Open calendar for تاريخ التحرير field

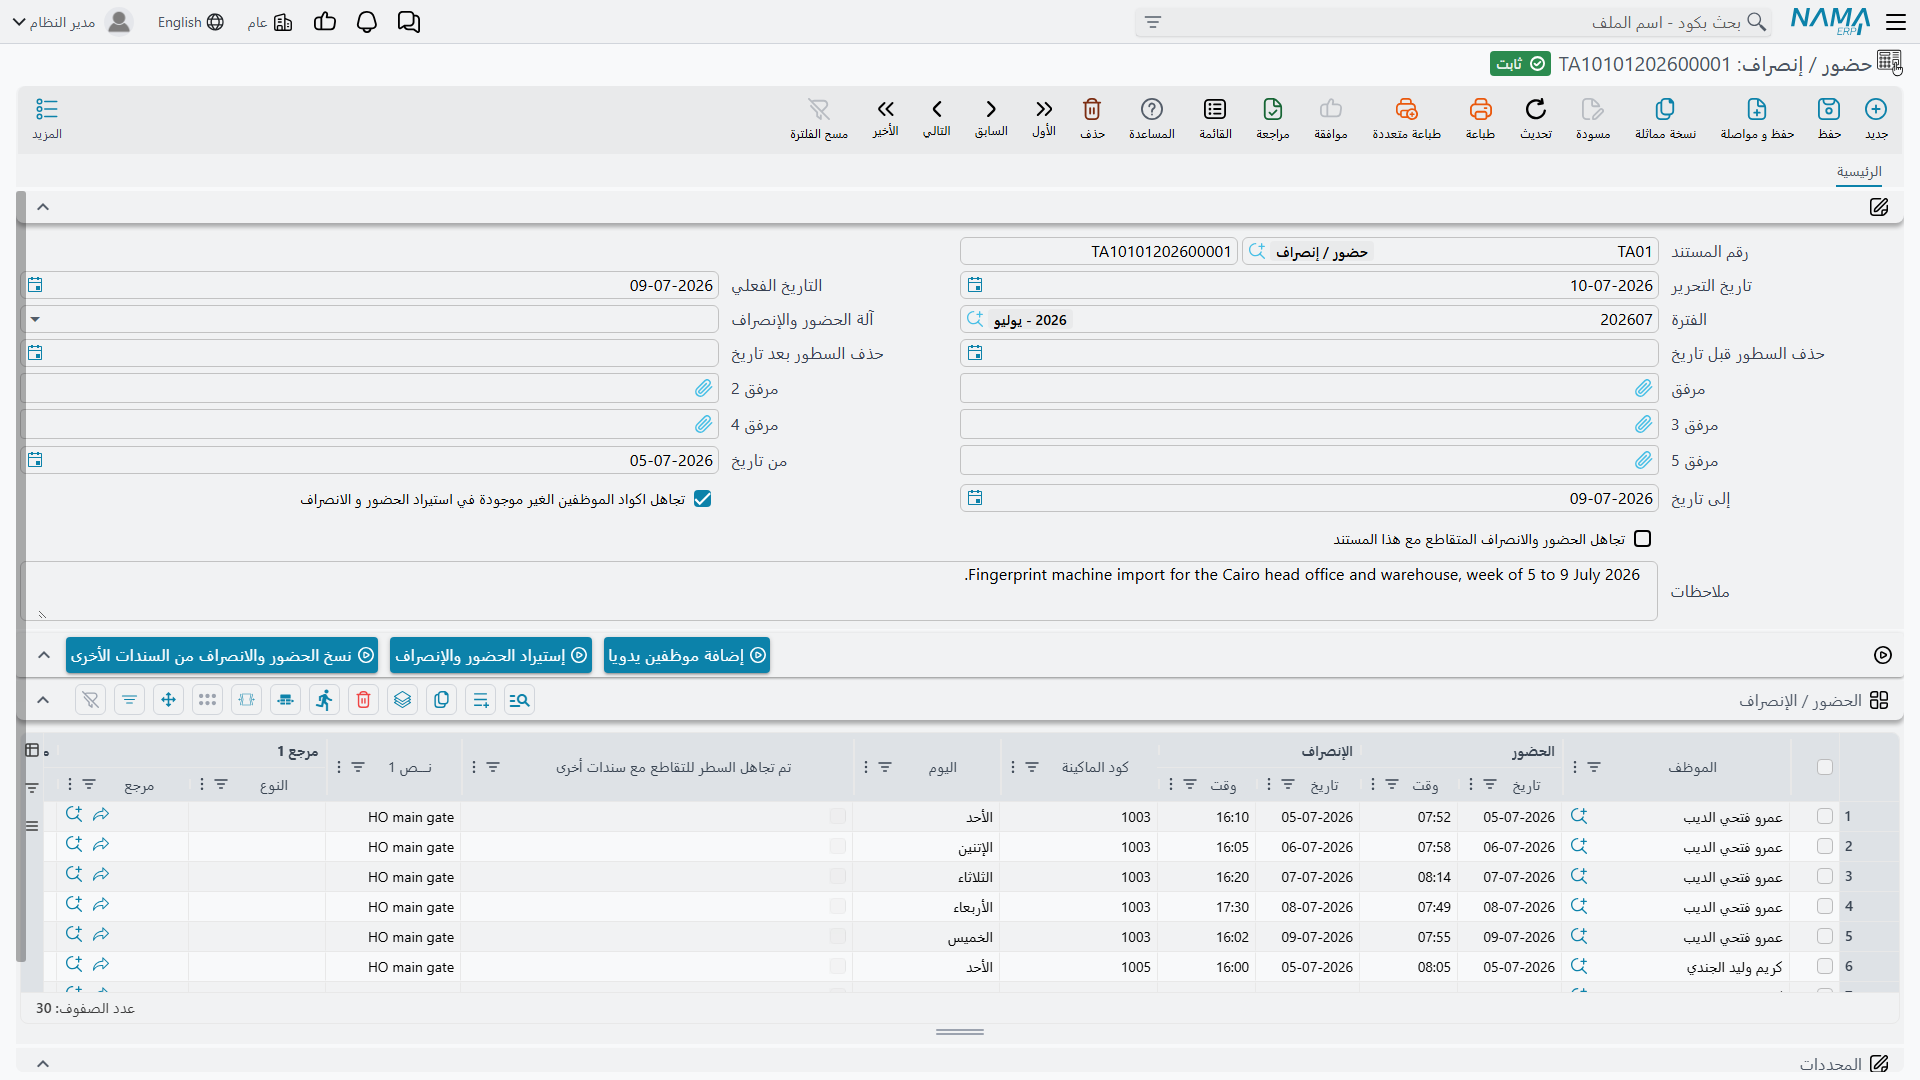point(975,286)
